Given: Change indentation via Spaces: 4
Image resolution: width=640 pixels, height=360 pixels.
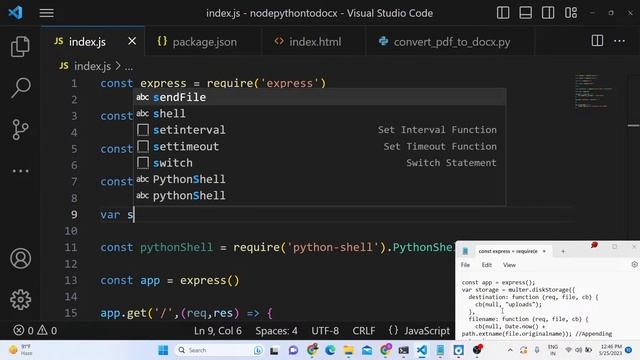Looking at the screenshot, I should tap(276, 331).
